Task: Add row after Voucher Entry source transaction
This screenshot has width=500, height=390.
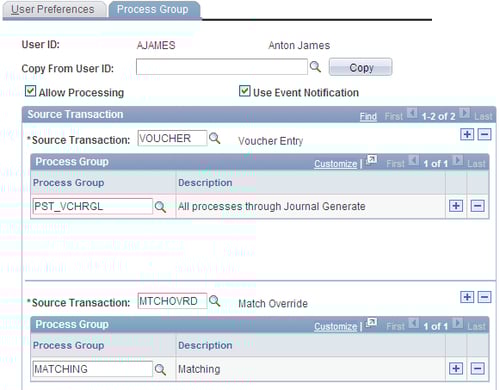Action: pyautogui.click(x=467, y=134)
